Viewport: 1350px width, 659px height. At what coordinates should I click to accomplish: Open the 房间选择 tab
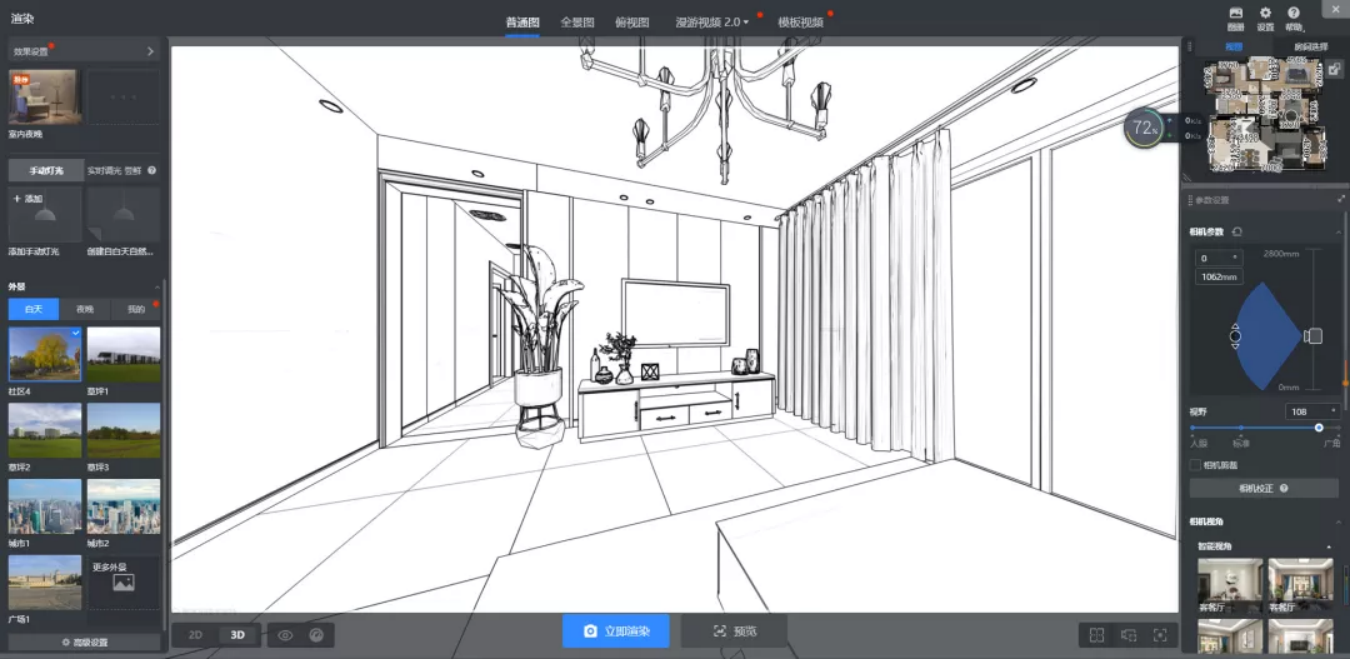point(1311,46)
